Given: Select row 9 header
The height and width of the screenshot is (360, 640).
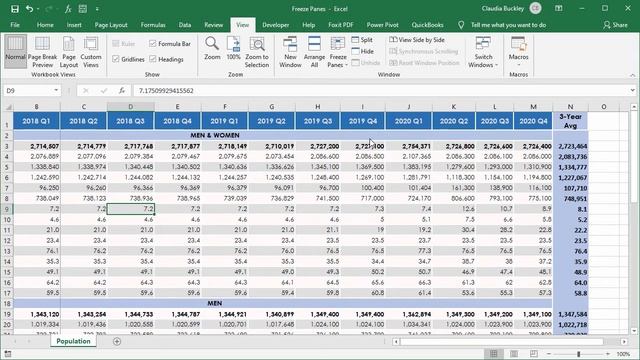Looking at the screenshot, I should tap(7, 209).
